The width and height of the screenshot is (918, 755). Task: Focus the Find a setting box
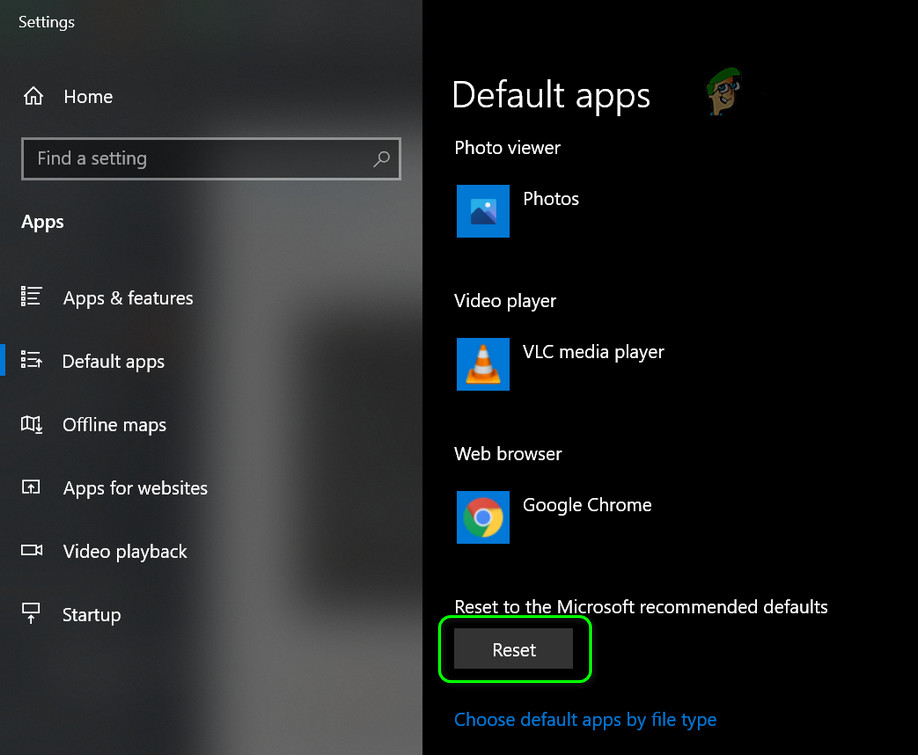coord(211,159)
